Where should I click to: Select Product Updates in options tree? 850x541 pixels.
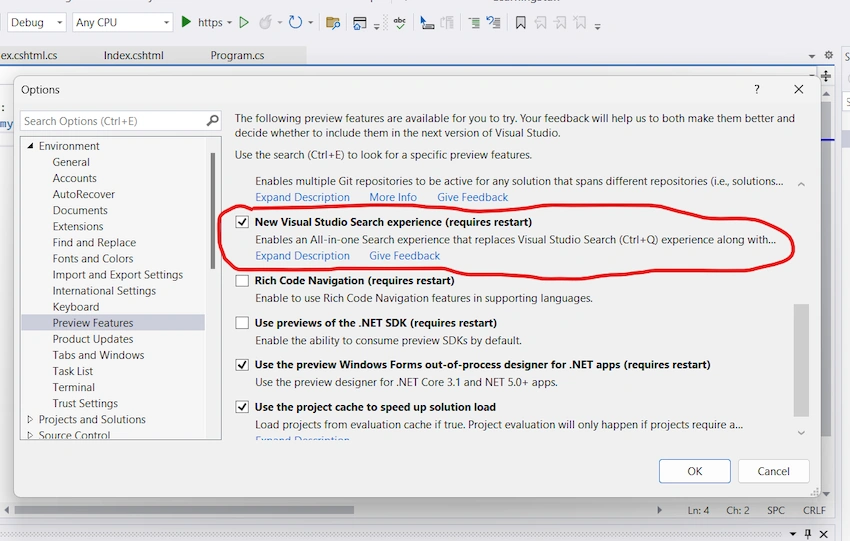pos(93,338)
